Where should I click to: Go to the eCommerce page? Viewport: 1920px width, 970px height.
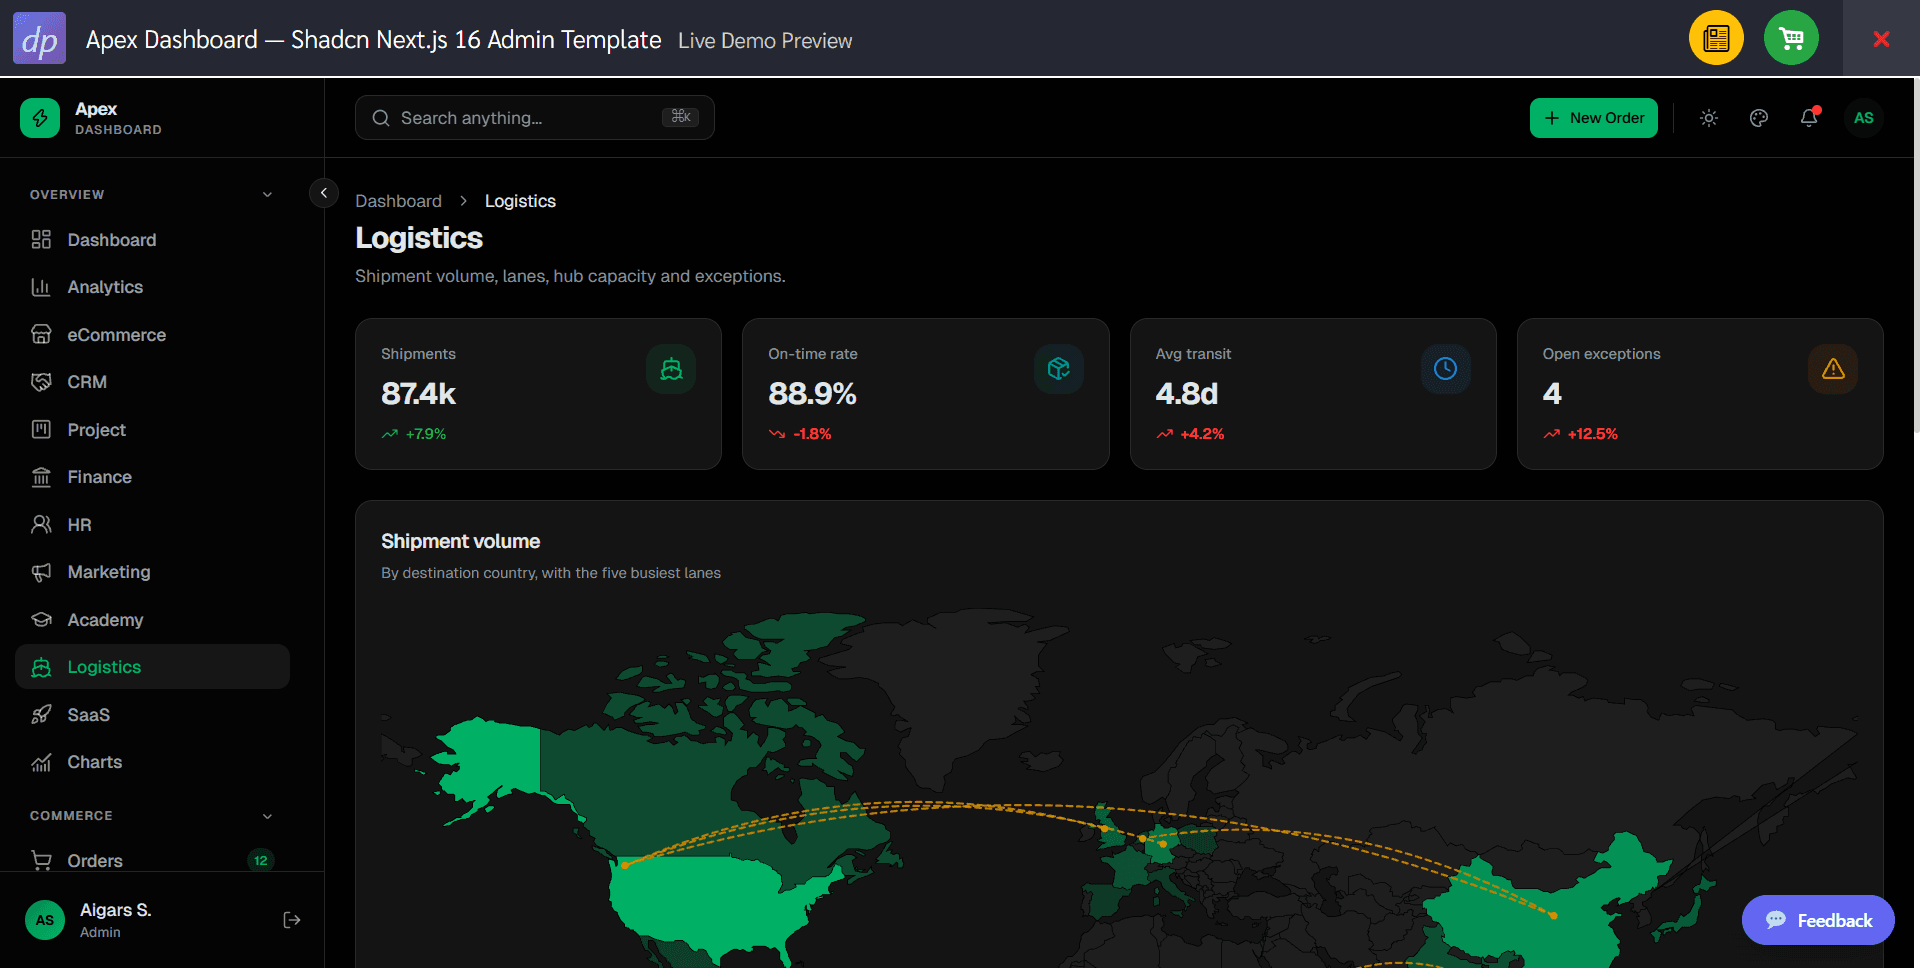[152, 335]
